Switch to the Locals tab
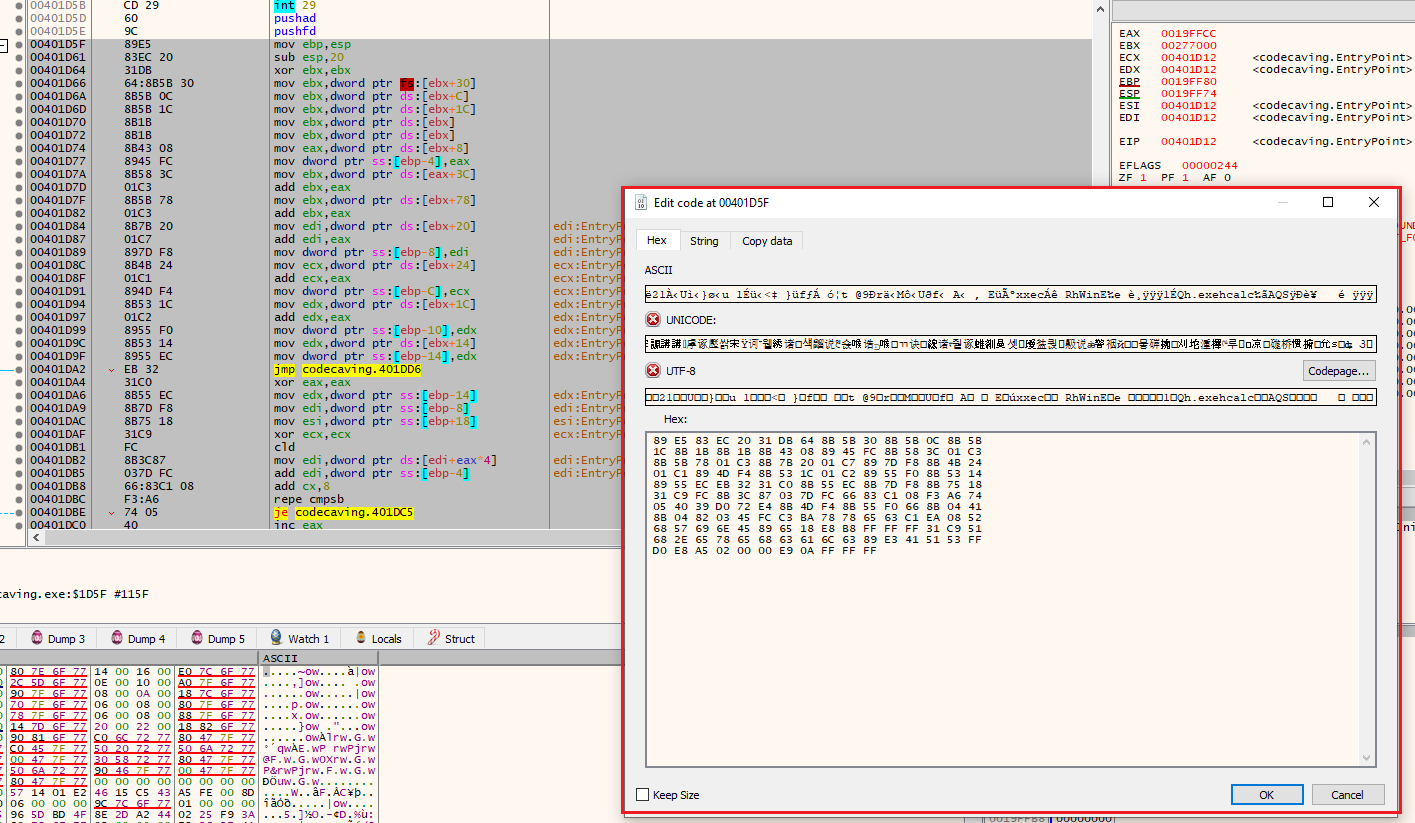Viewport: 1415px width, 823px height. [376, 638]
